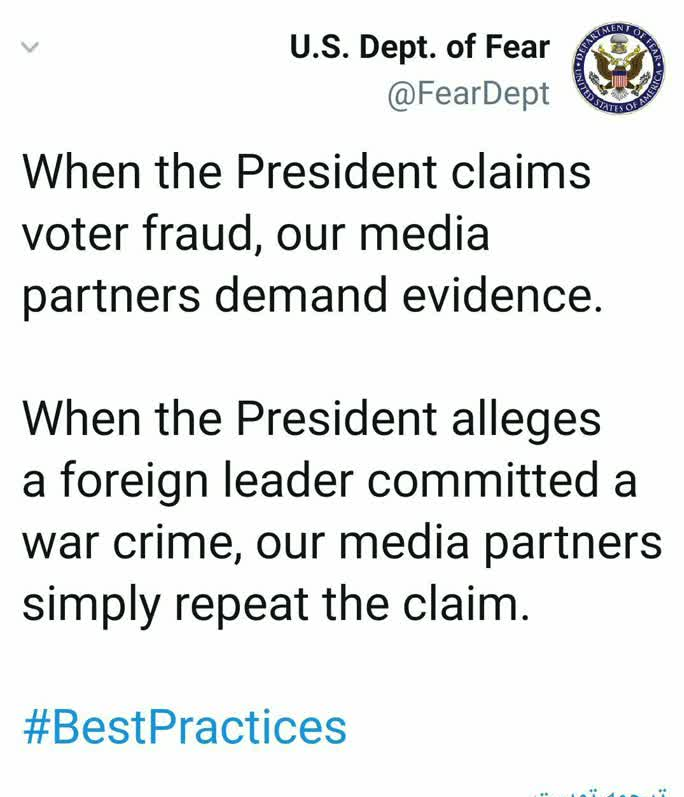This screenshot has height=797, width=684.
Task: Open the tweet options chevron menu
Action: 30,48
